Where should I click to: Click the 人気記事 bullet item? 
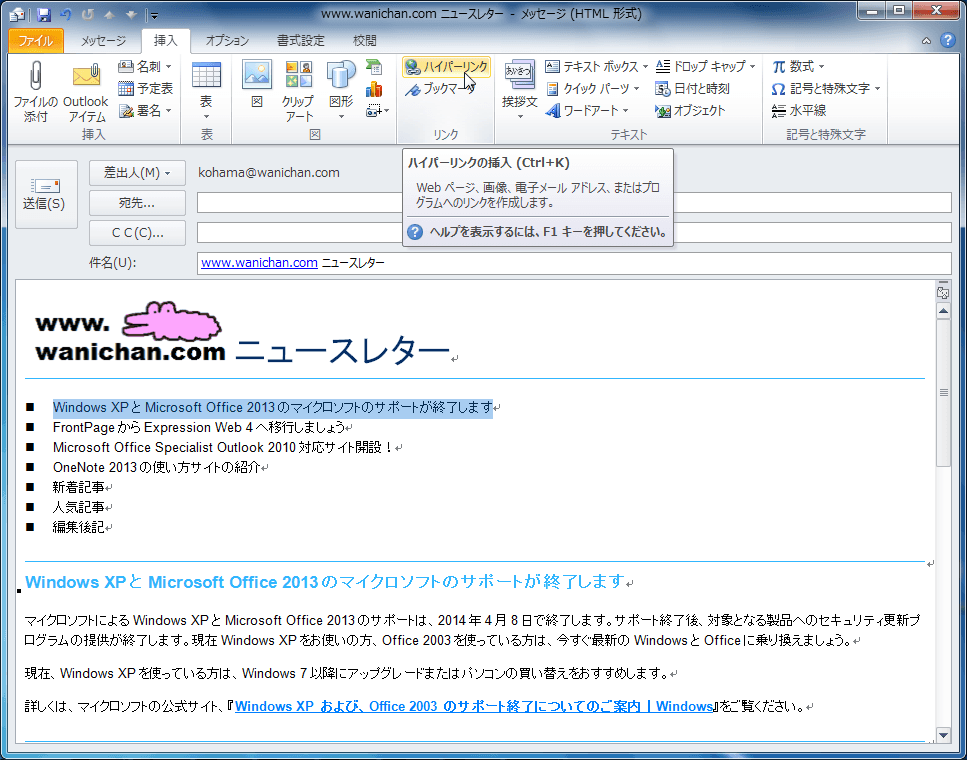pyautogui.click(x=78, y=507)
